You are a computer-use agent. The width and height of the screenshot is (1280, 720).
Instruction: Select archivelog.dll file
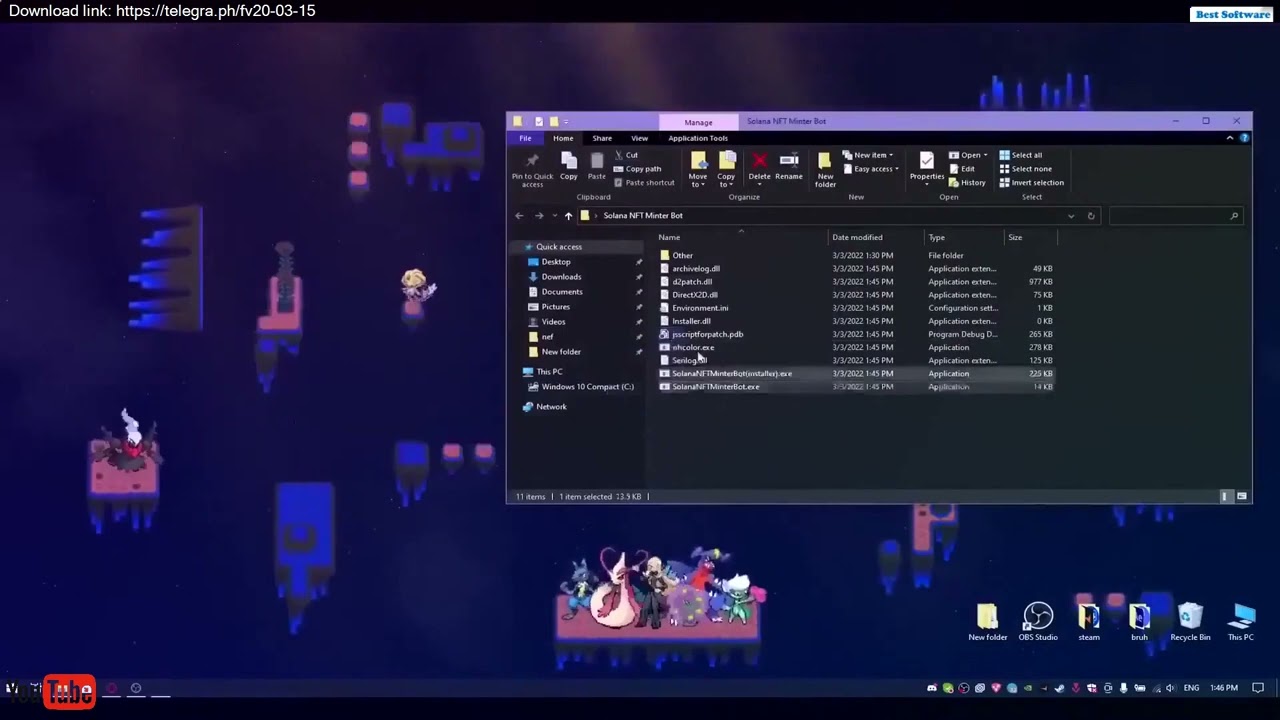[696, 269]
